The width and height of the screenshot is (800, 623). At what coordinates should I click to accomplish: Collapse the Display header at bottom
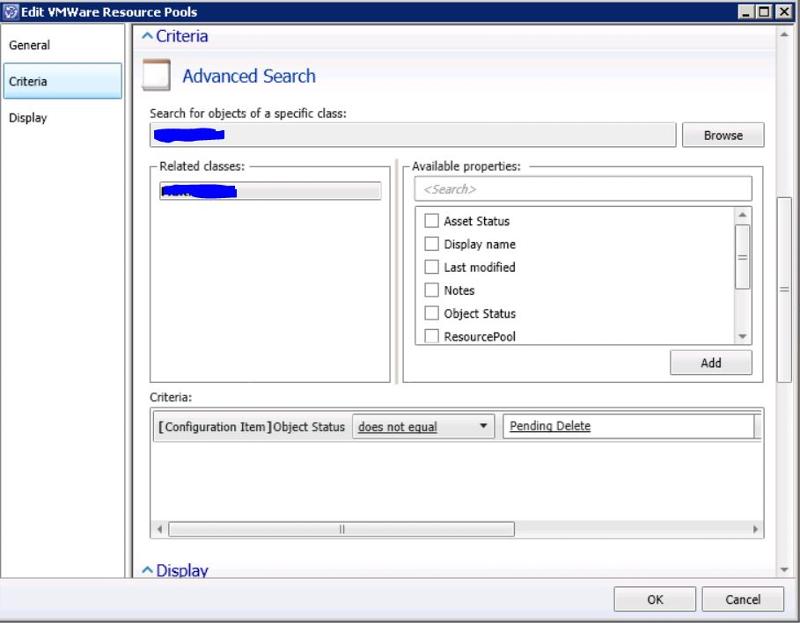147,570
